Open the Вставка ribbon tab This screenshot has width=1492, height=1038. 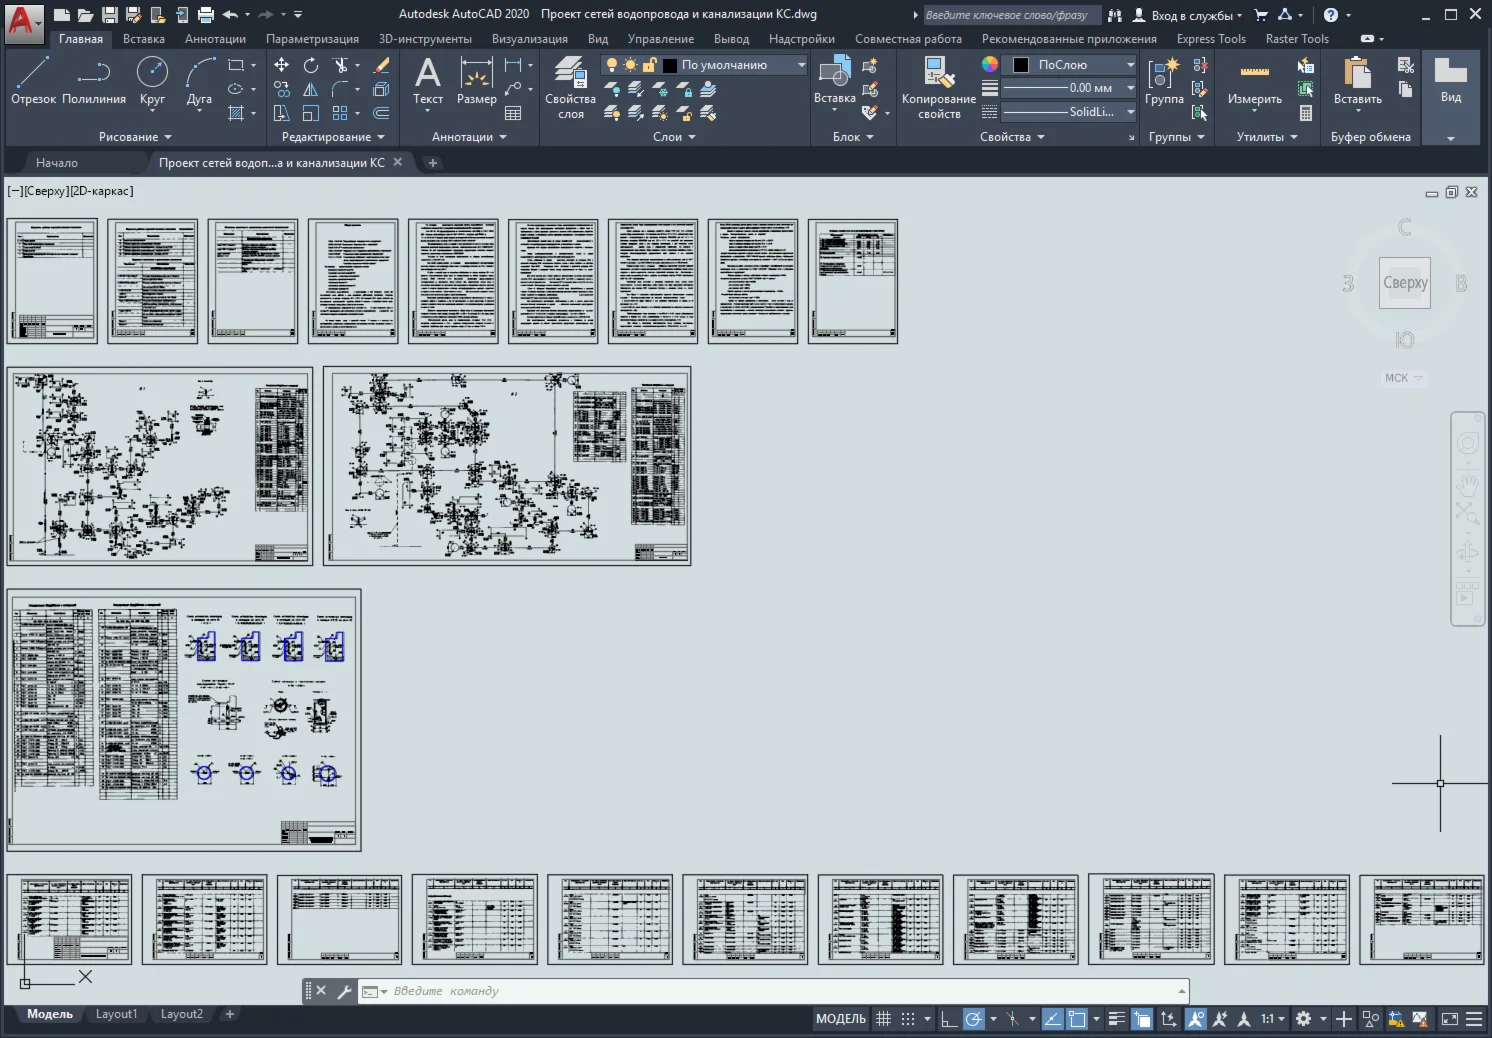click(x=144, y=39)
